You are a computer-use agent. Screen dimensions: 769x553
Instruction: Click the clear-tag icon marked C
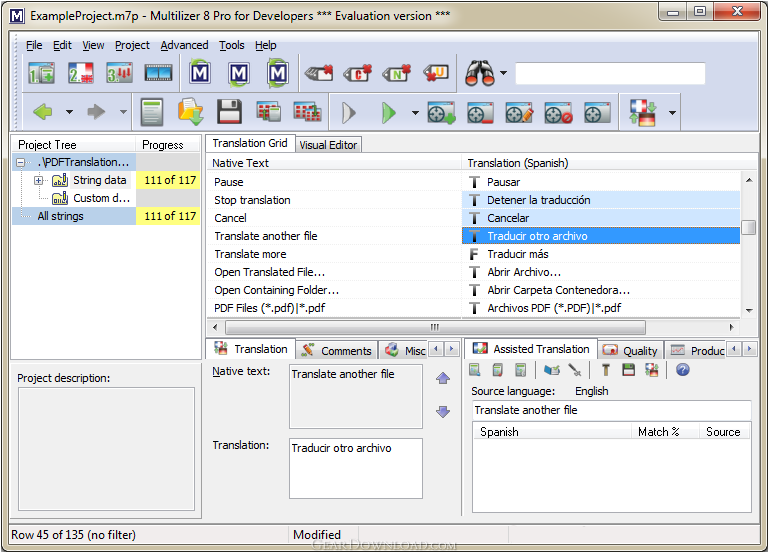(358, 74)
